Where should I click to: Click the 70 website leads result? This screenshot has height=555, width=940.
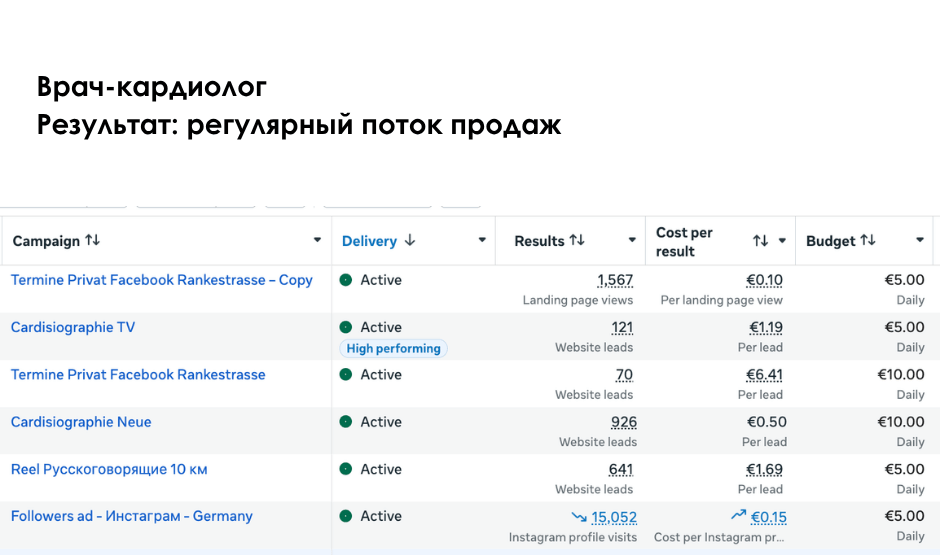pyautogui.click(x=624, y=375)
